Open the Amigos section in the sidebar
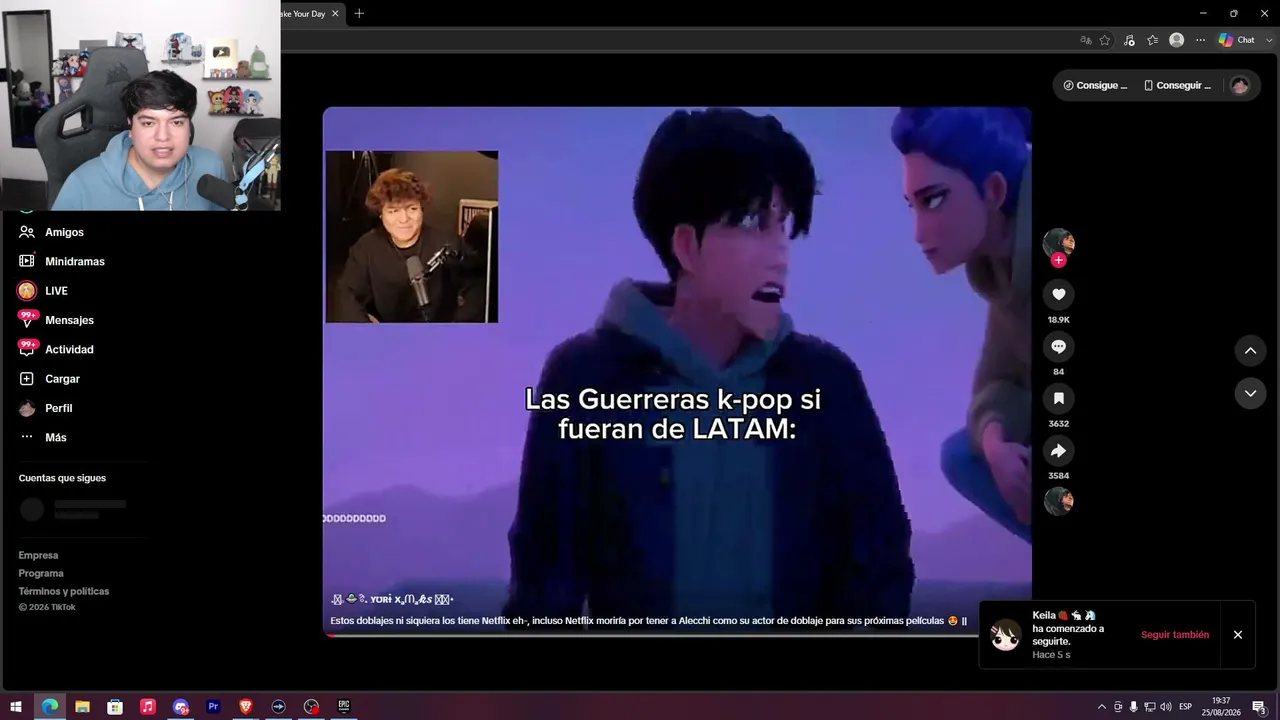 (64, 232)
